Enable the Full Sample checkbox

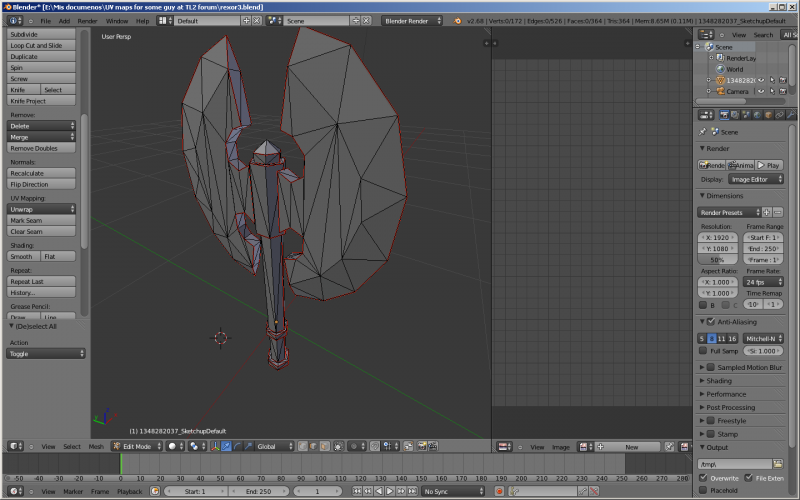coord(702,351)
